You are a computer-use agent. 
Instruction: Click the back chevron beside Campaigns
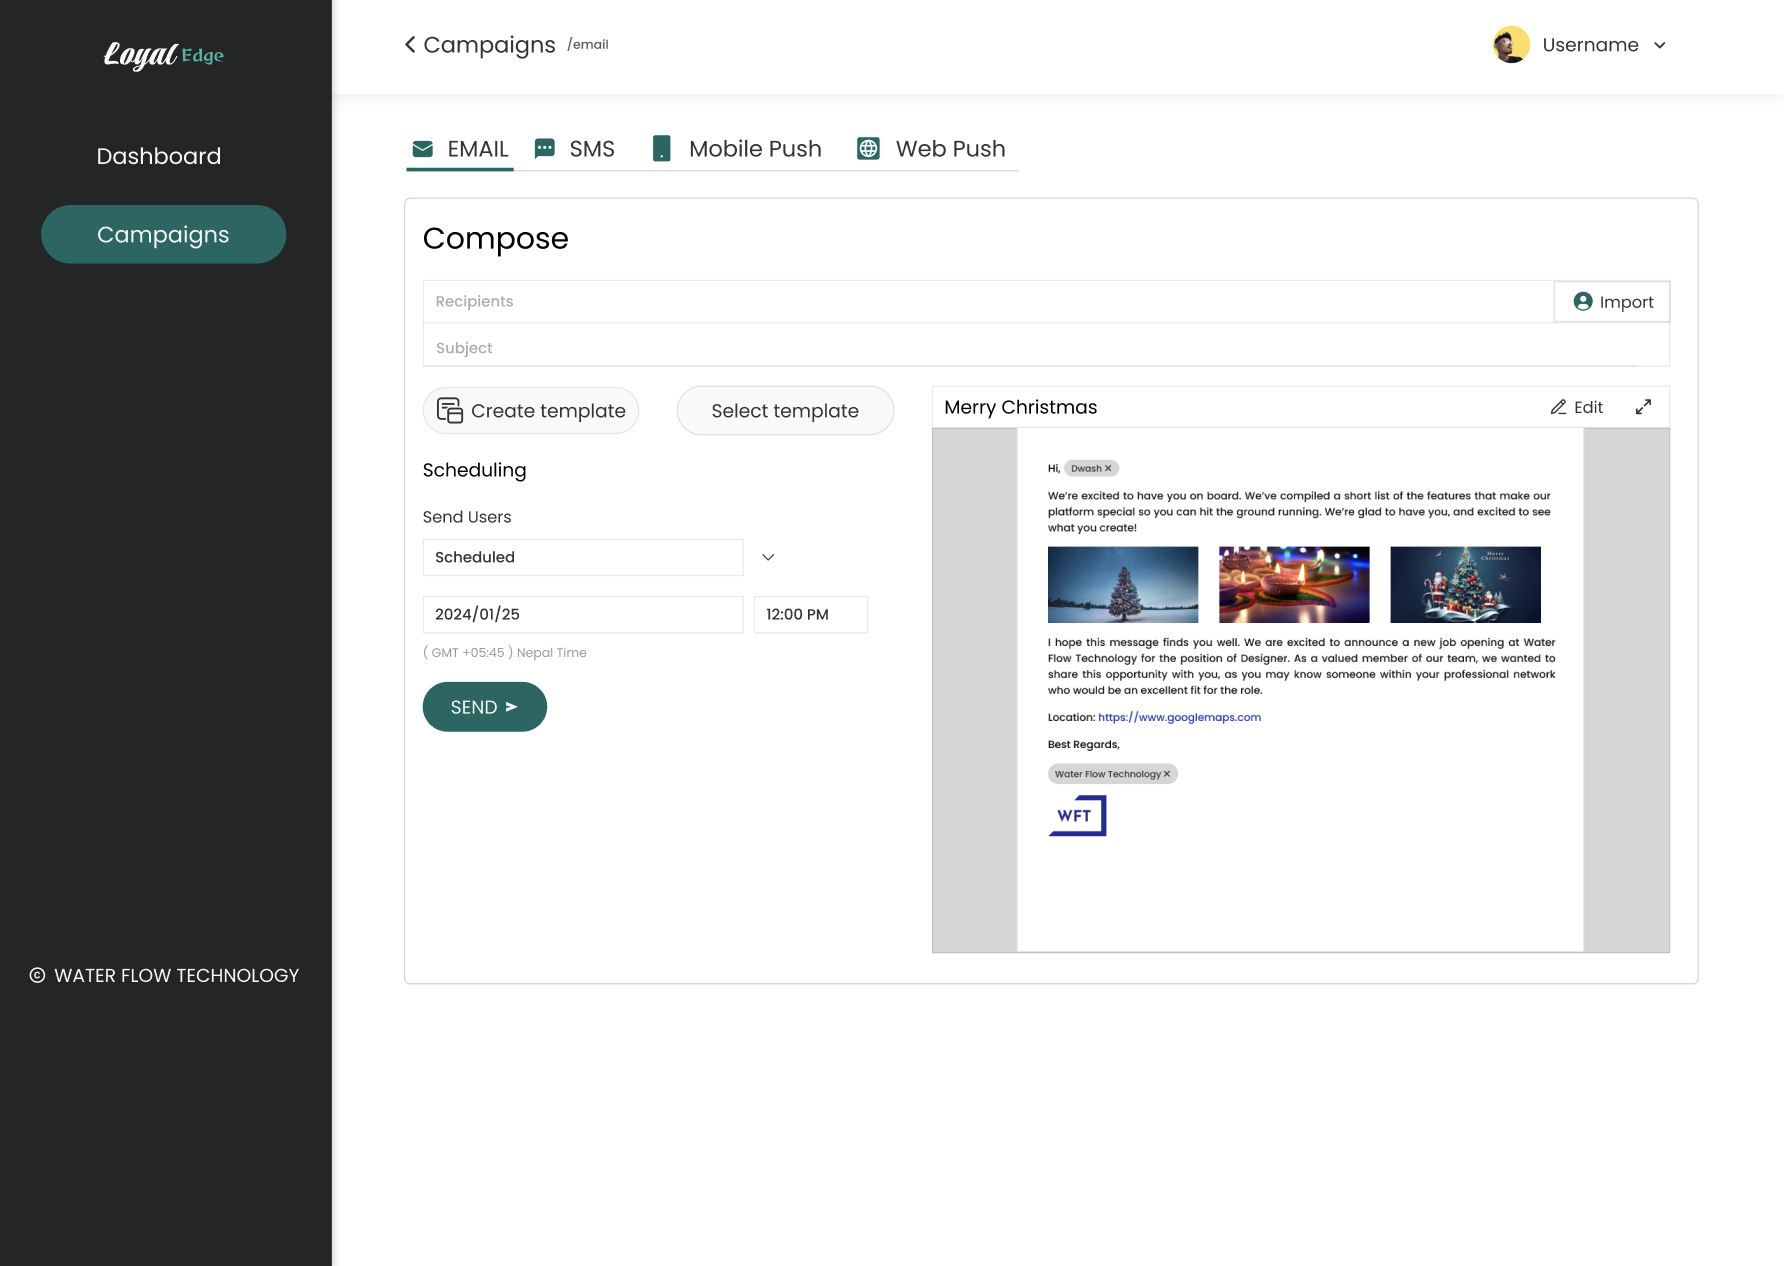coord(410,45)
